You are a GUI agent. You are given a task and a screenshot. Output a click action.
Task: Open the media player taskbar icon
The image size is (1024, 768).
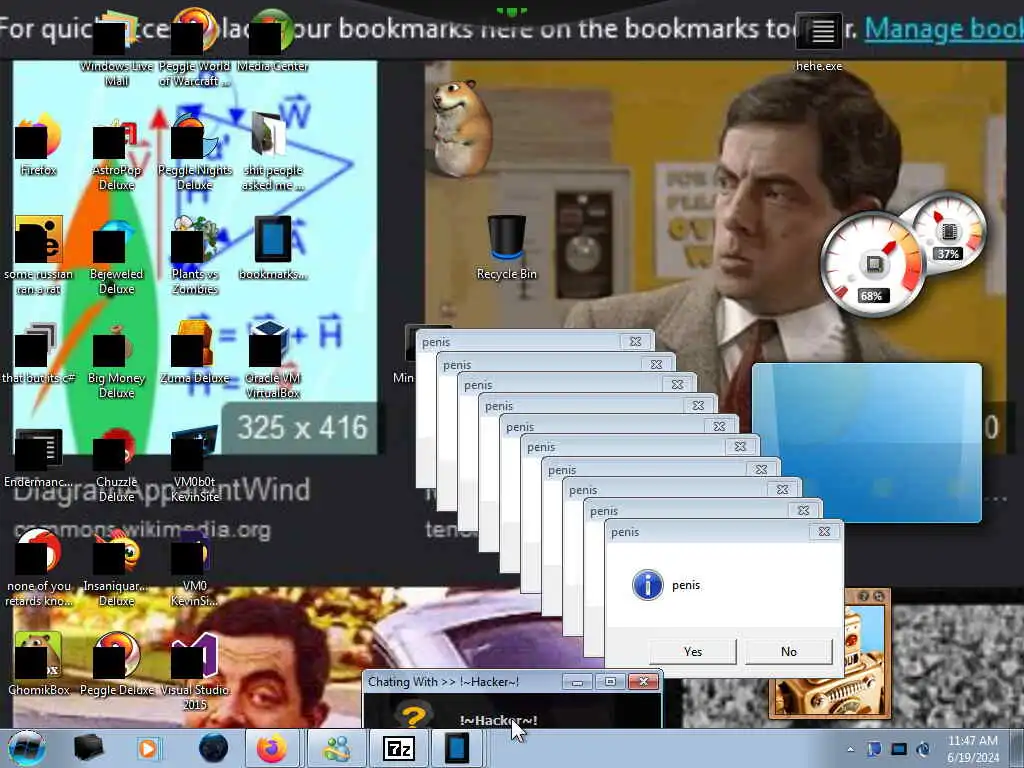point(148,748)
